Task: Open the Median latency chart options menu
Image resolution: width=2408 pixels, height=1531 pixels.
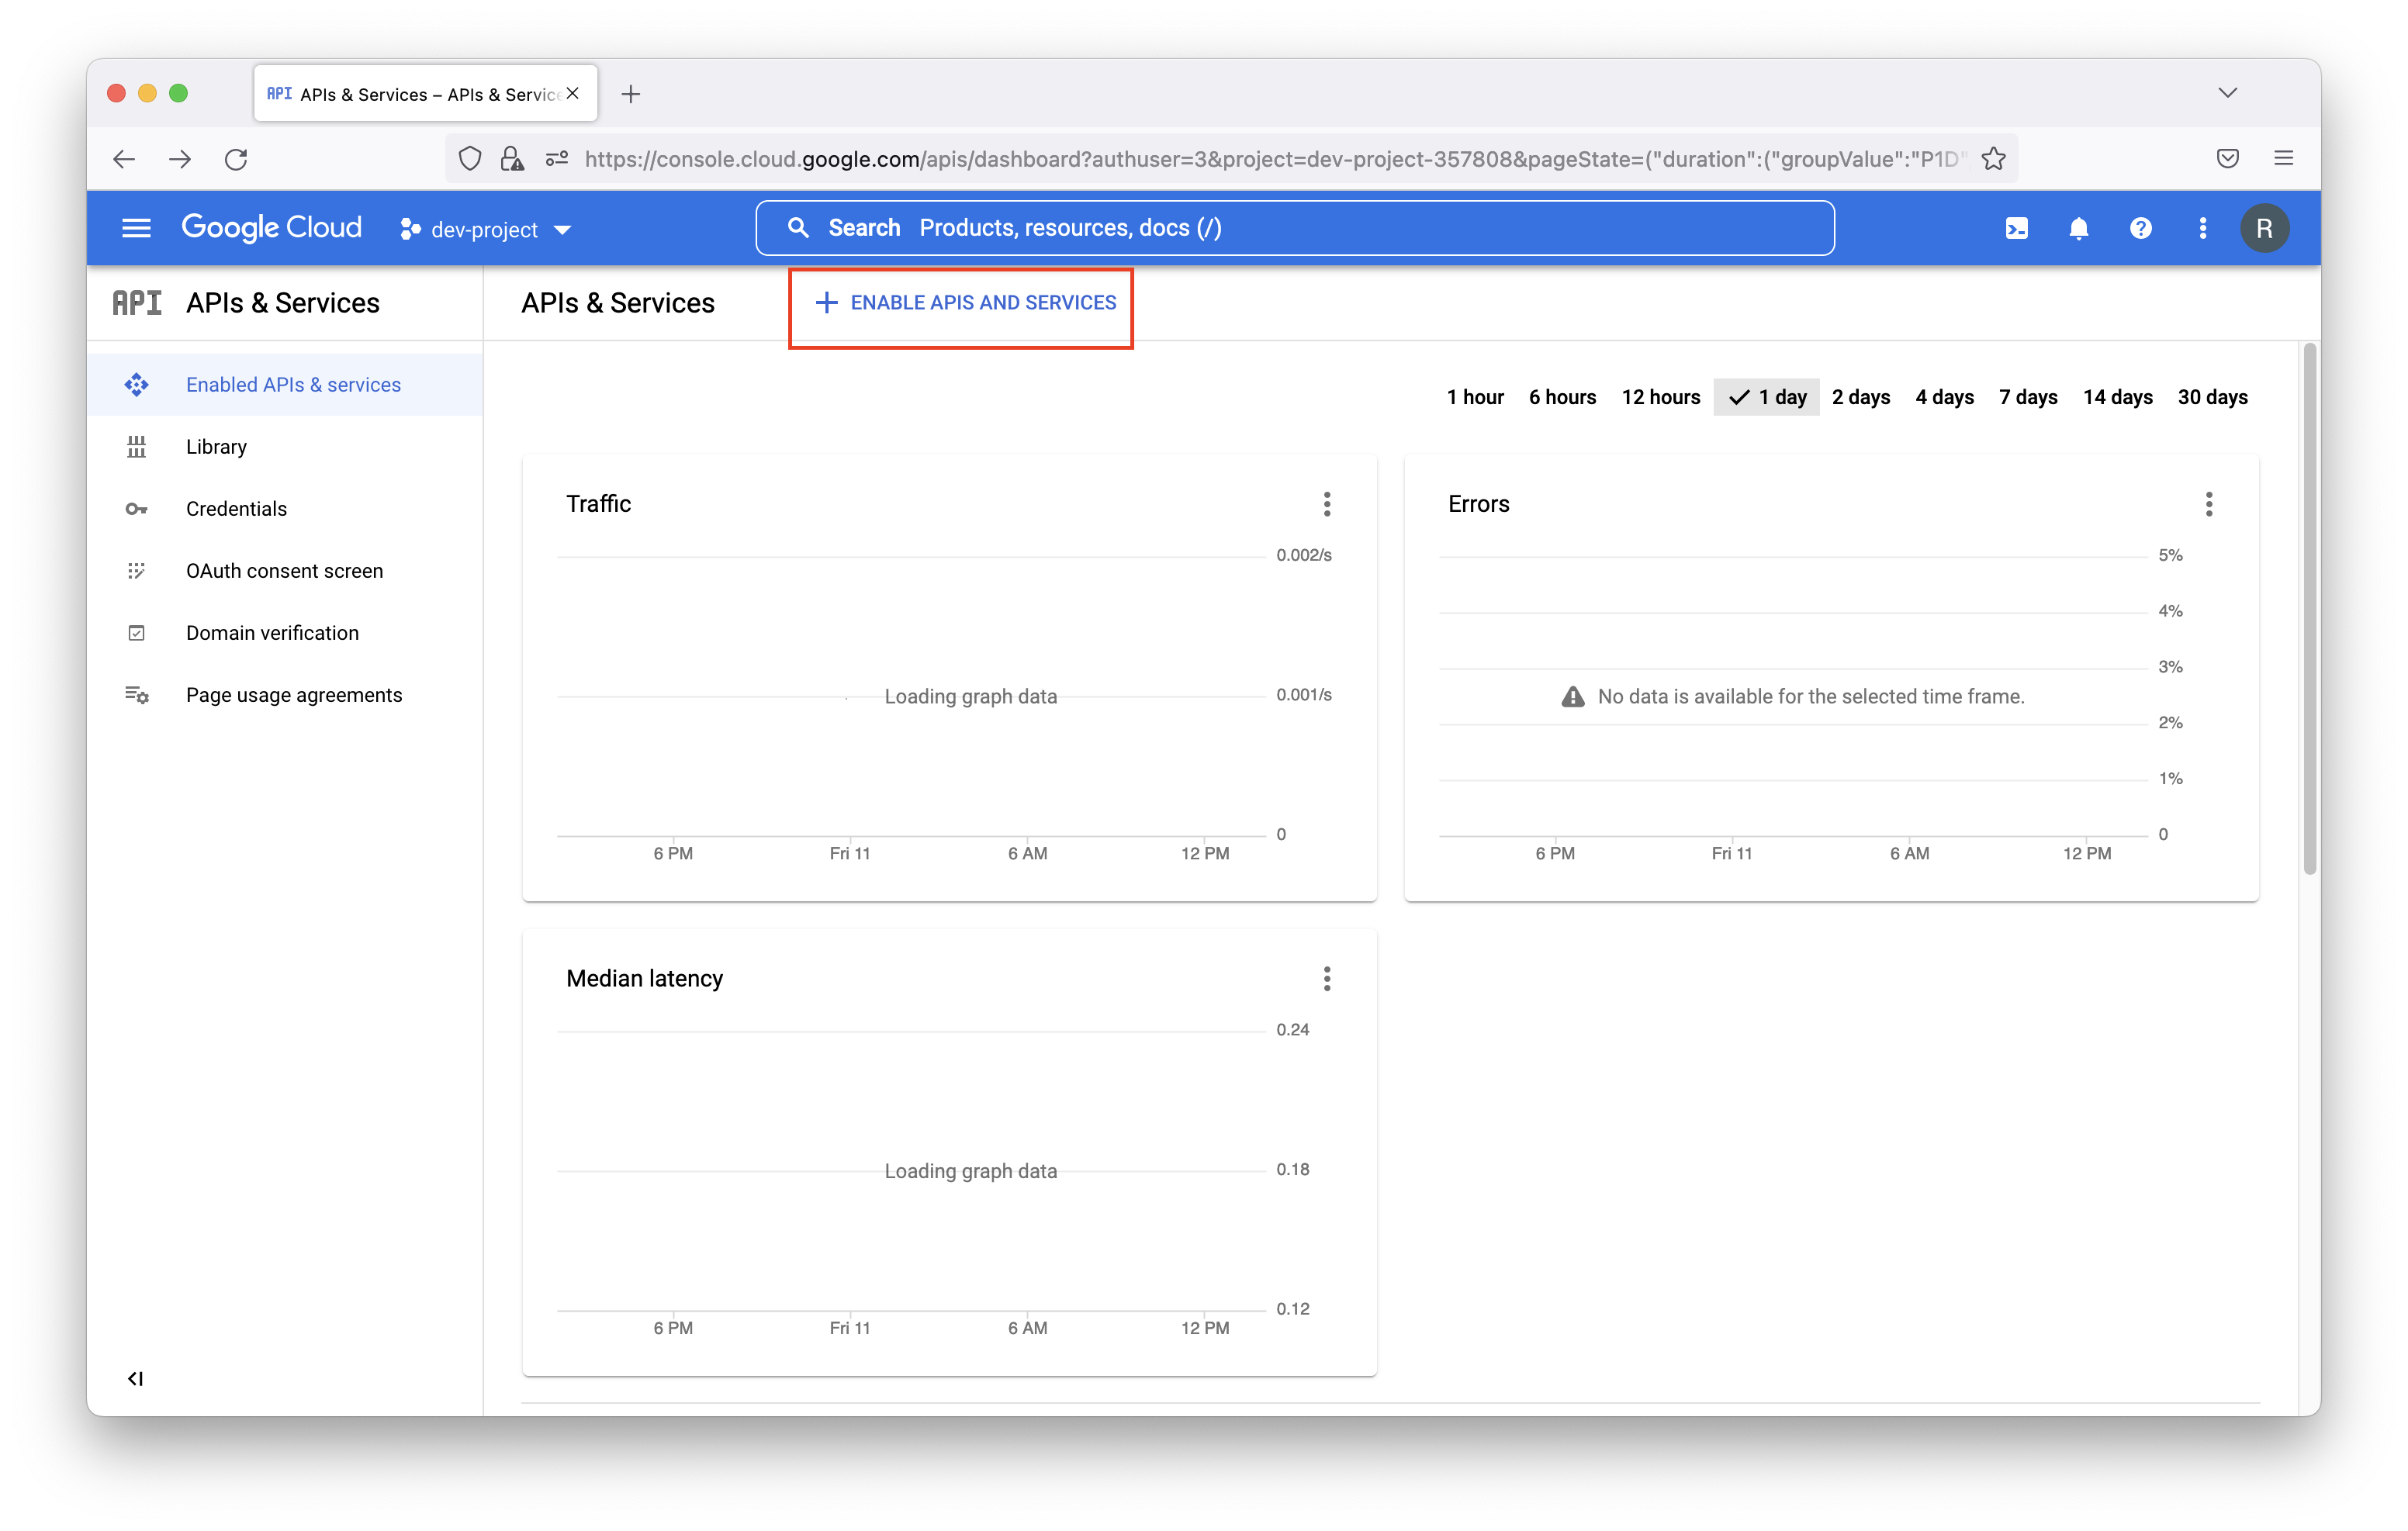Action: pyautogui.click(x=1327, y=979)
